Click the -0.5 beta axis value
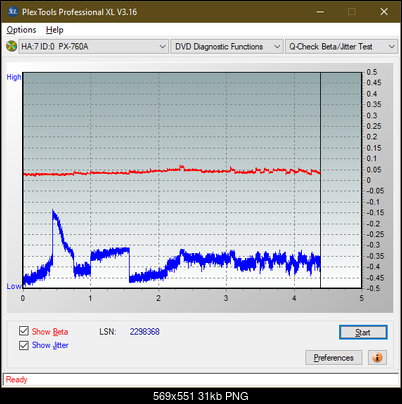The width and height of the screenshot is (402, 404). point(373,288)
